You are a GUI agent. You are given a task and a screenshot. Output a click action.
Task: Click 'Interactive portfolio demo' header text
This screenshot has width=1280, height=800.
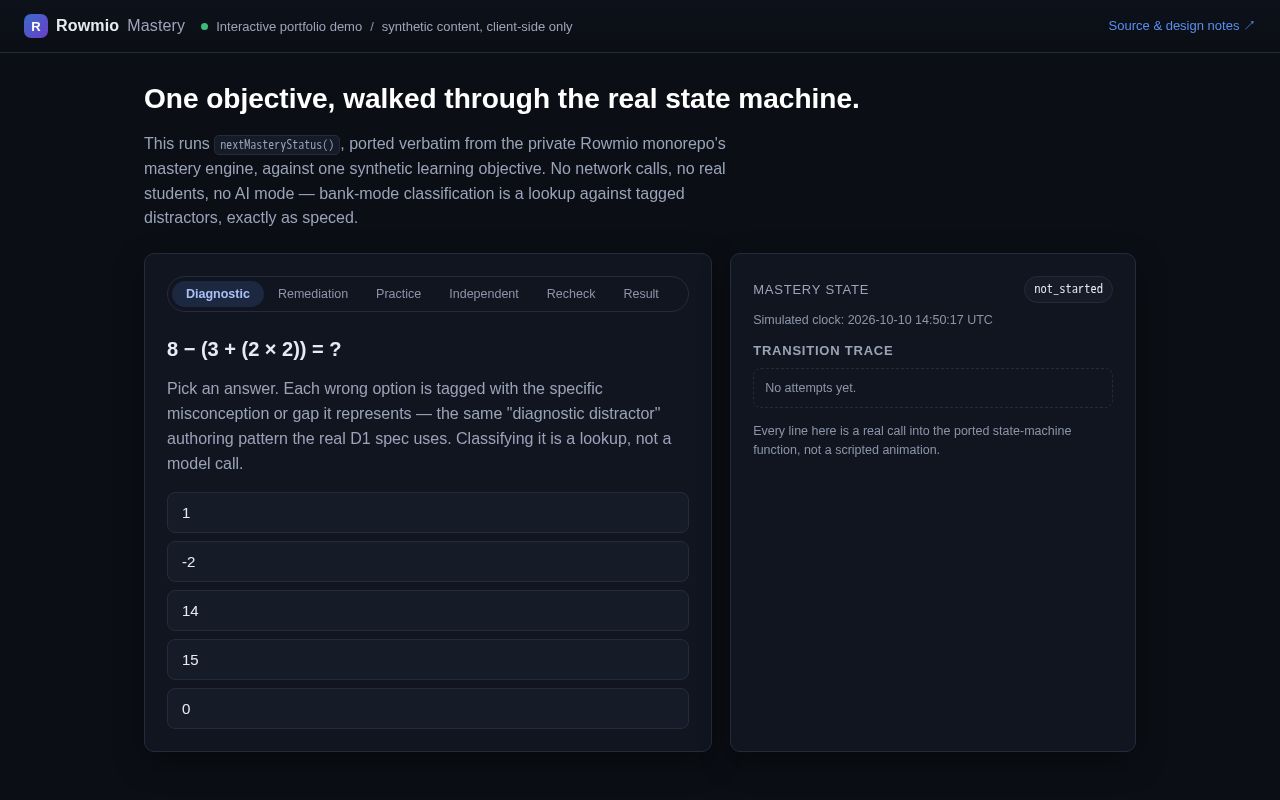click(289, 27)
